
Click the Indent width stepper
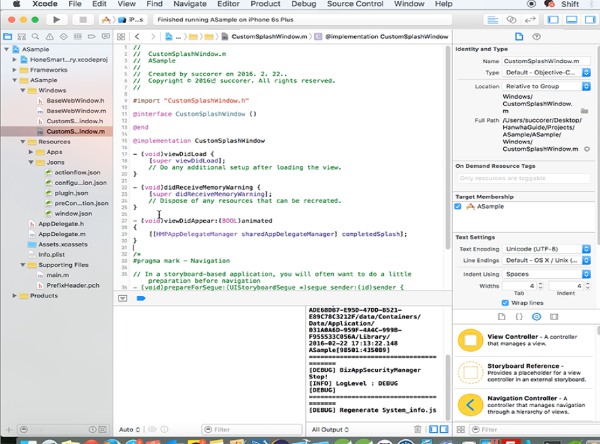[x=587, y=286]
